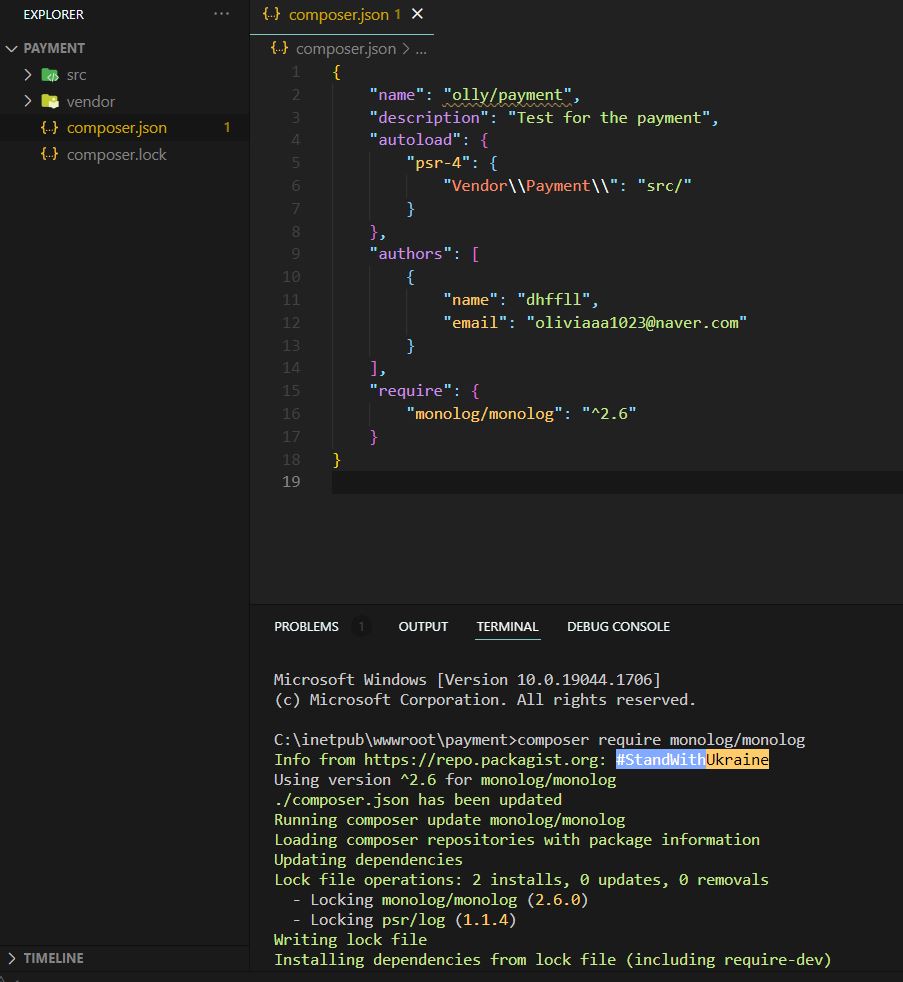Image resolution: width=903 pixels, height=982 pixels.
Task: Click the JSON icon beside composer.lock
Action: [x=49, y=153]
